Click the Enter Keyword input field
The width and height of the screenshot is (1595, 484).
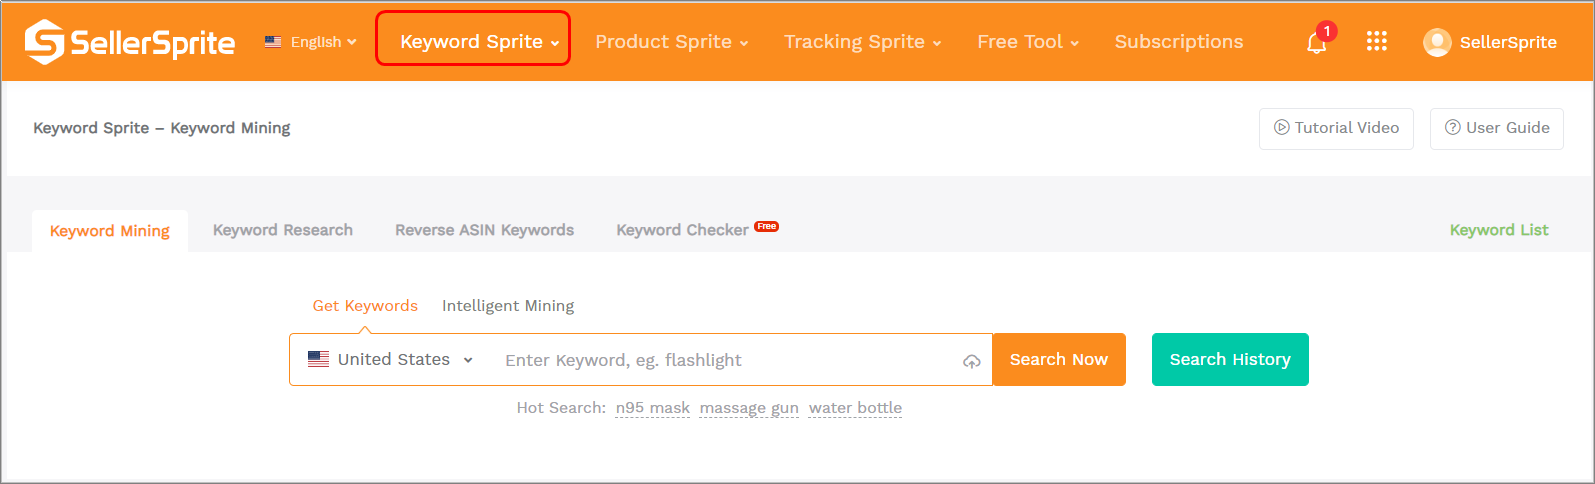click(x=720, y=360)
